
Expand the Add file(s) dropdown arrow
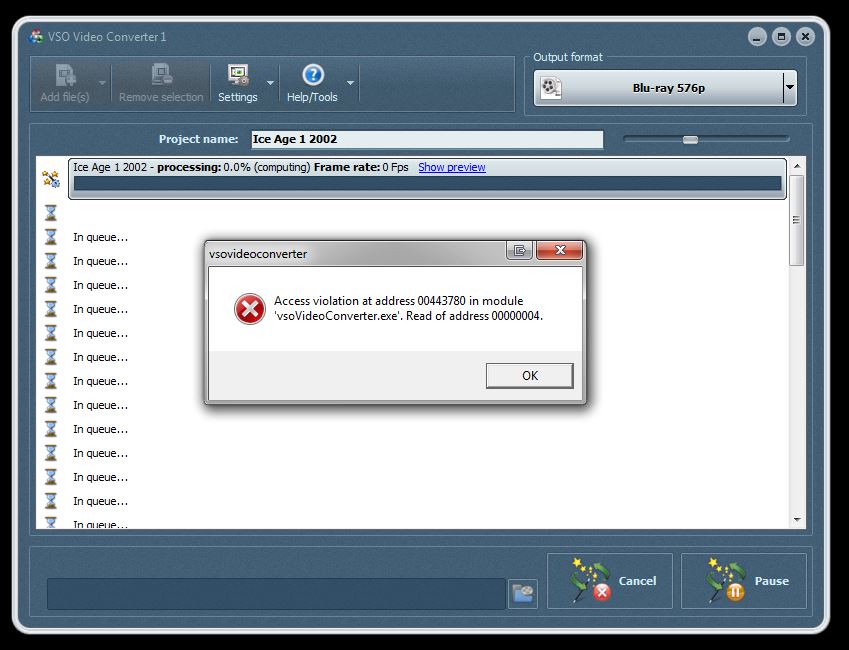[x=102, y=83]
